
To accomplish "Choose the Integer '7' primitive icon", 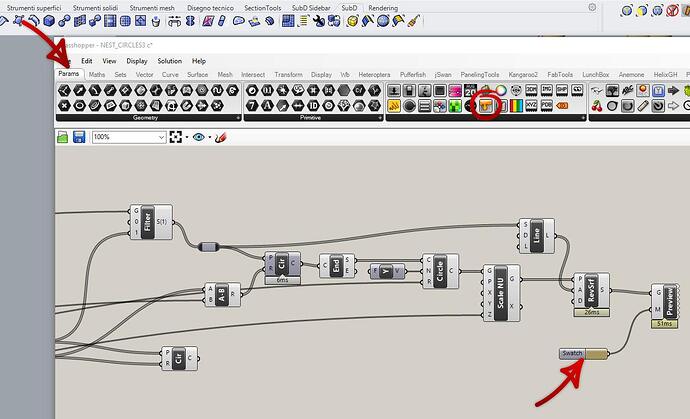I will pos(252,106).
